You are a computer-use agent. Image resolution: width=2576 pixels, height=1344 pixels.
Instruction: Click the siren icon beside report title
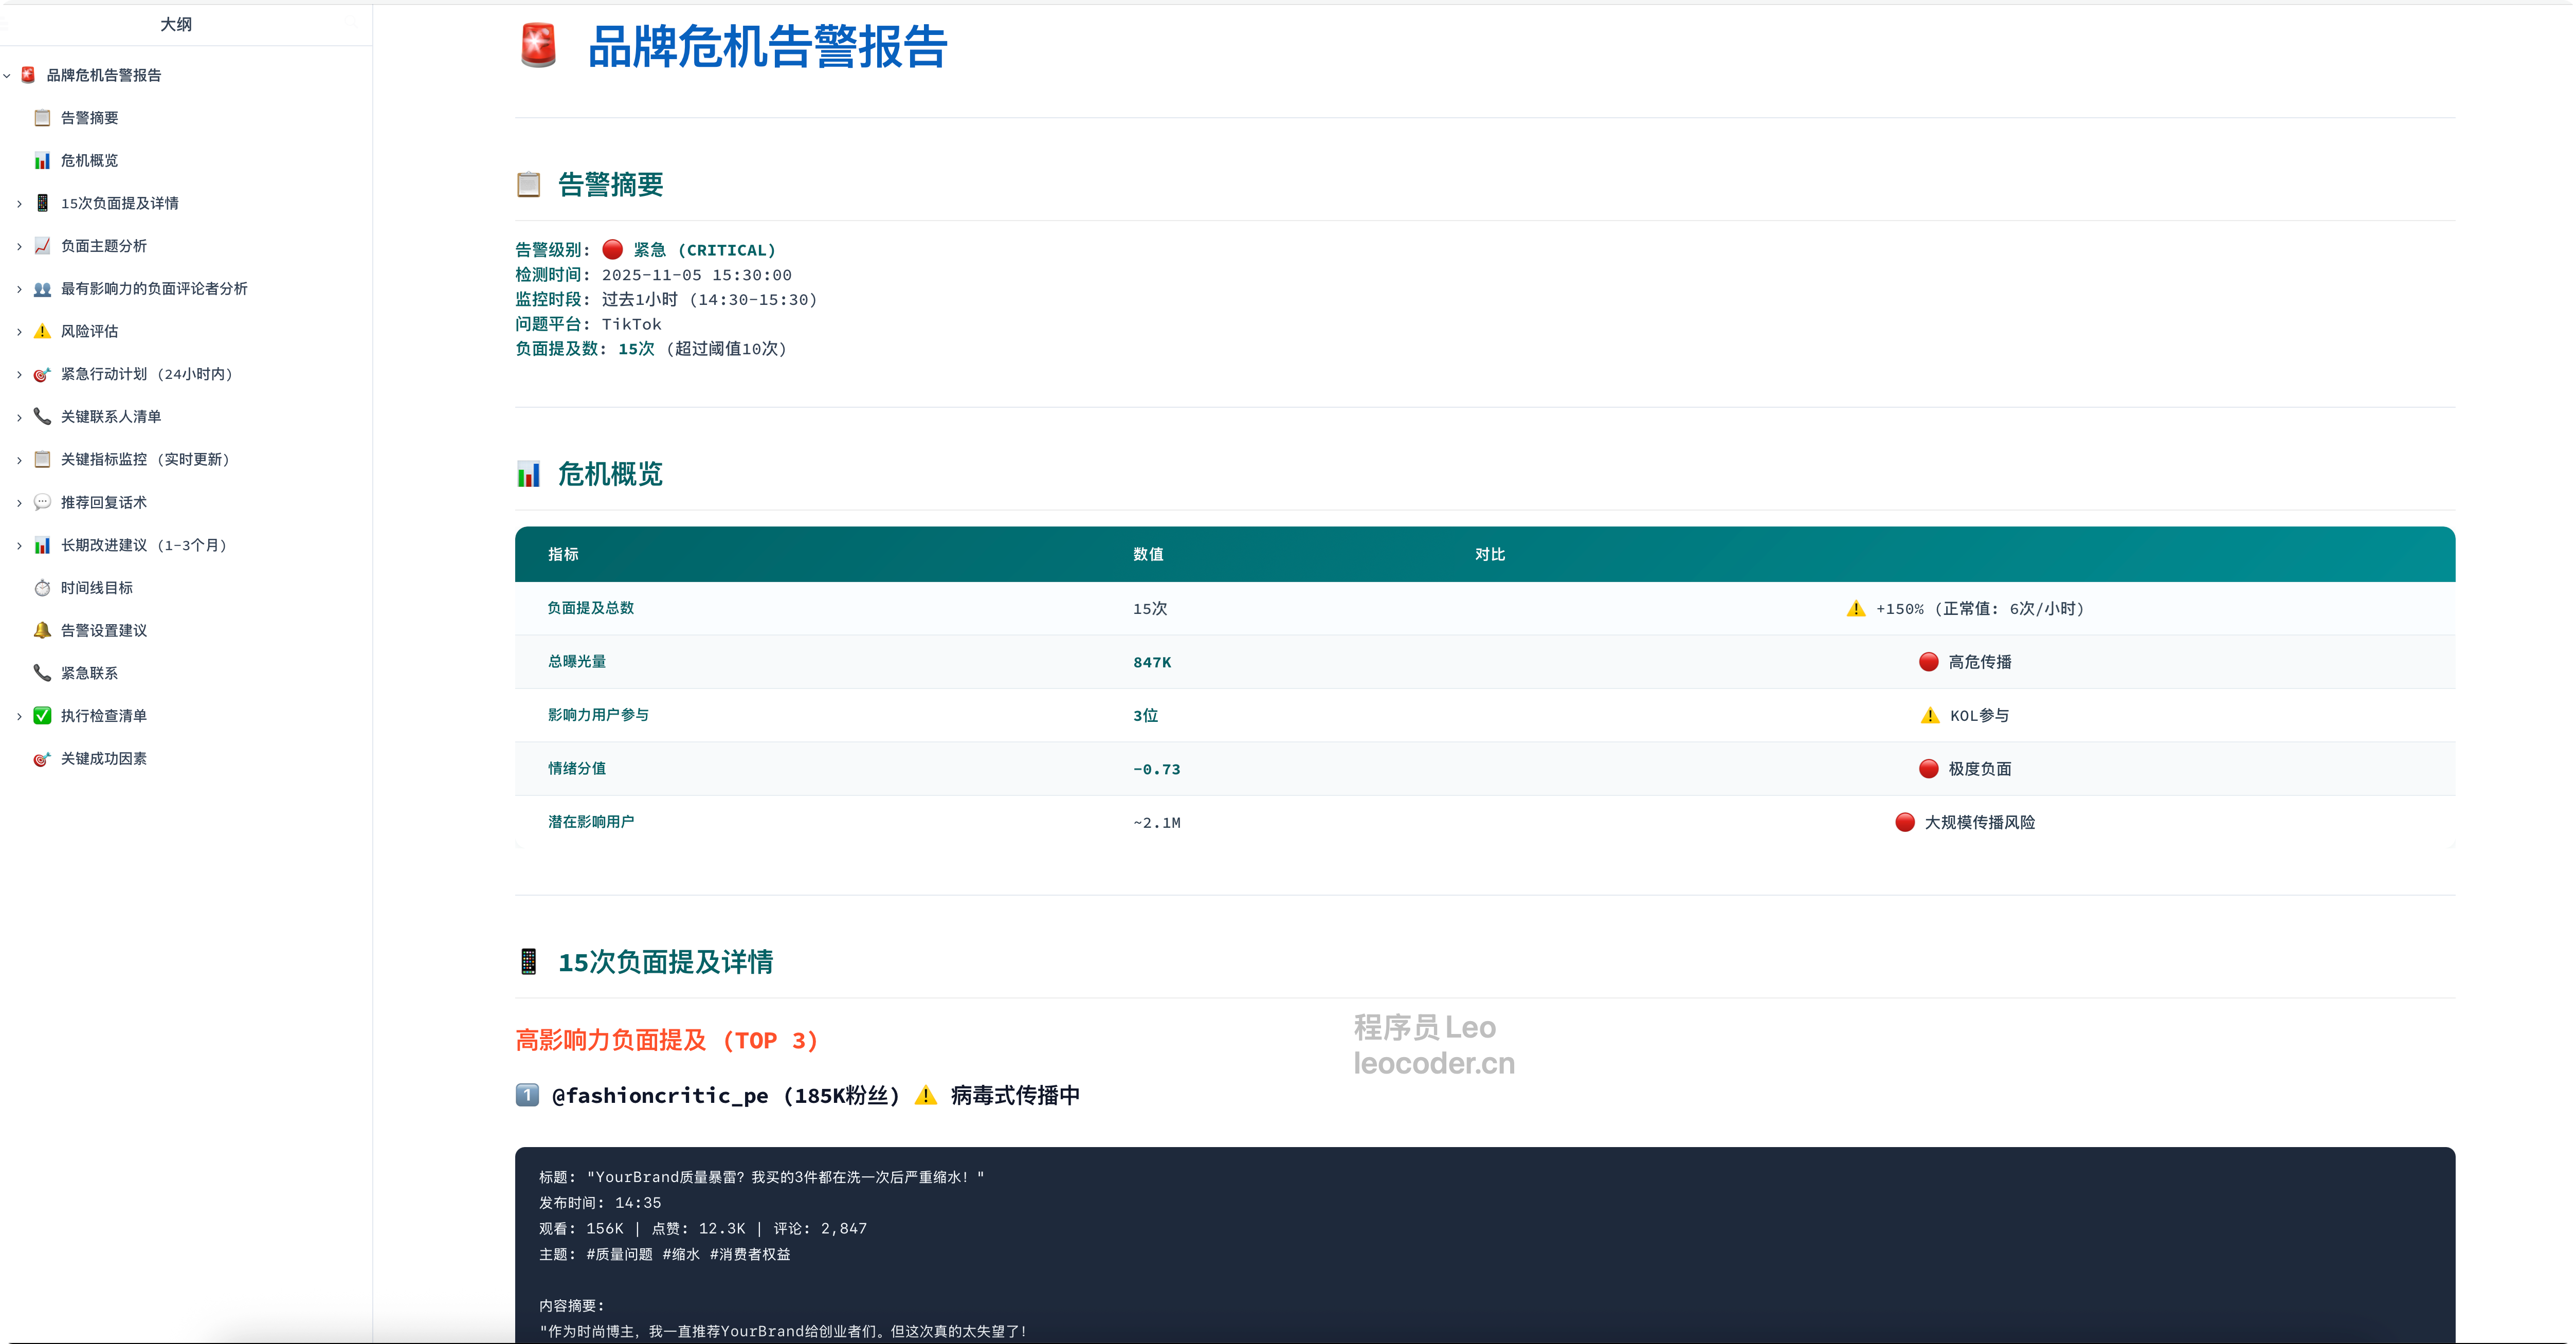point(538,46)
